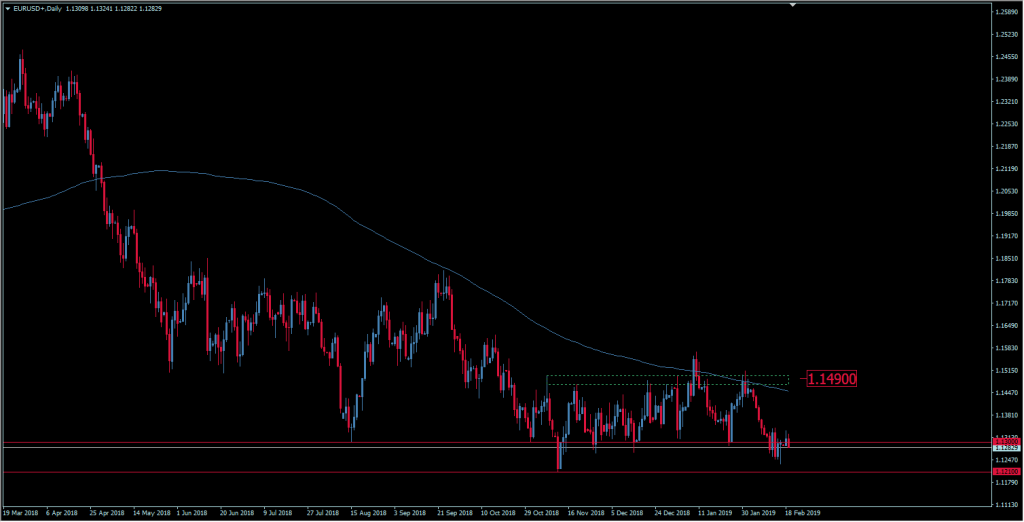Click the 1.12470 price axis label

(x=1007, y=460)
